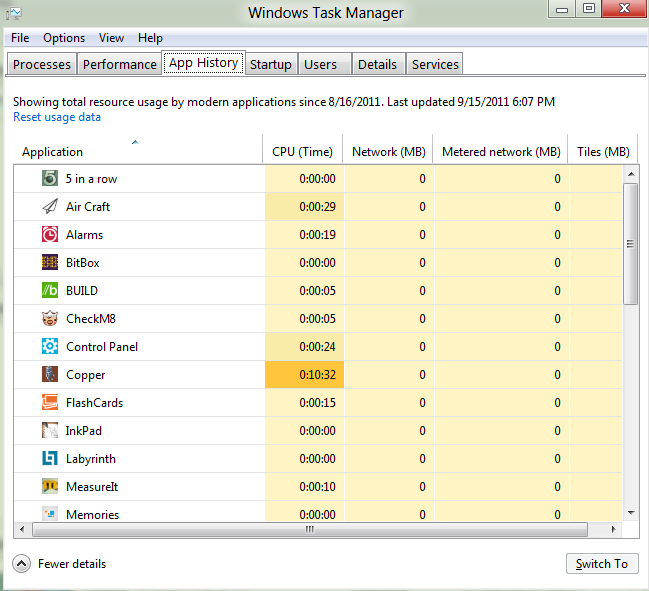649x591 pixels.
Task: Click the Air Craft paper plane icon
Action: 50,207
